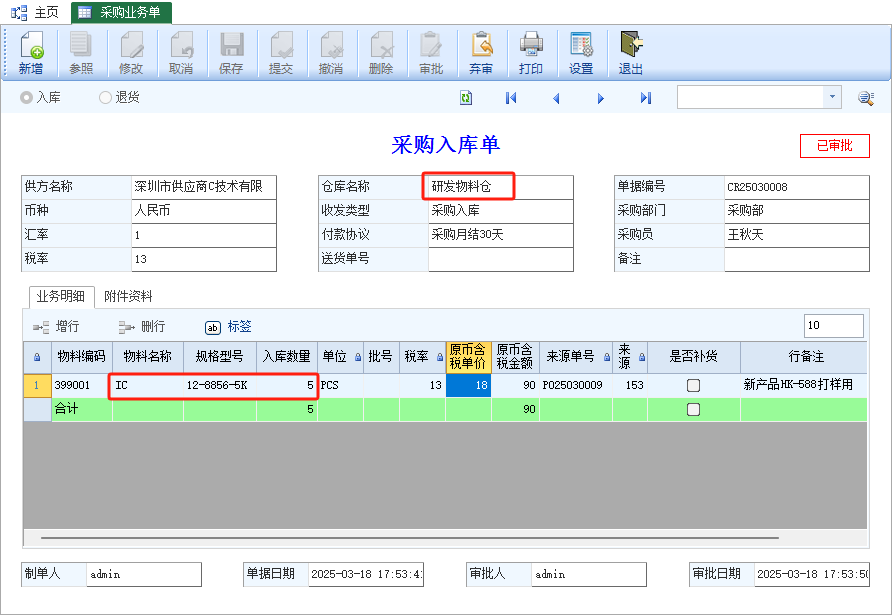Click the 修改 edit toolbar icon
Image resolution: width=892 pixels, height=615 pixels.
click(x=131, y=53)
